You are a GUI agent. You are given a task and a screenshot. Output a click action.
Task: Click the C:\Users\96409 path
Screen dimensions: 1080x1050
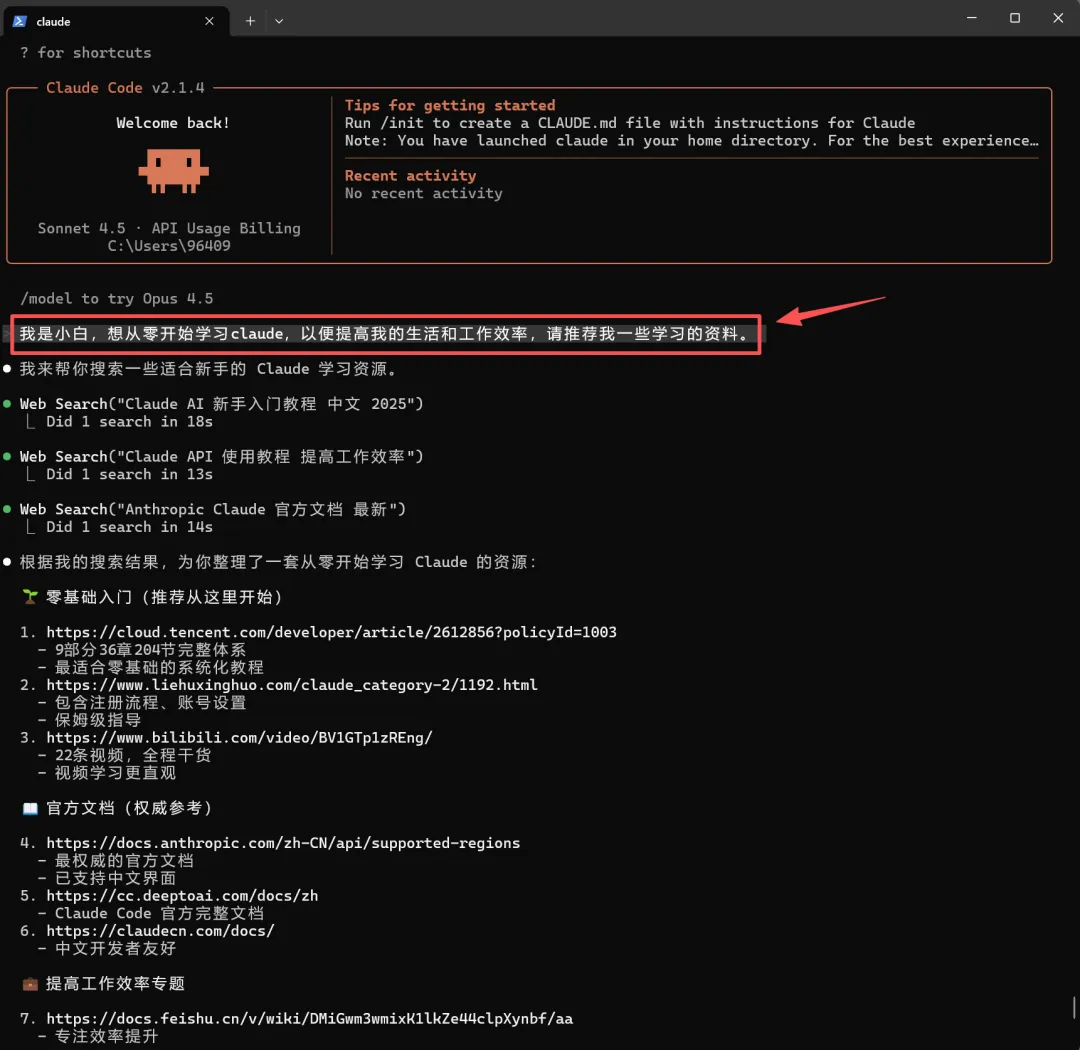pyautogui.click(x=169, y=245)
